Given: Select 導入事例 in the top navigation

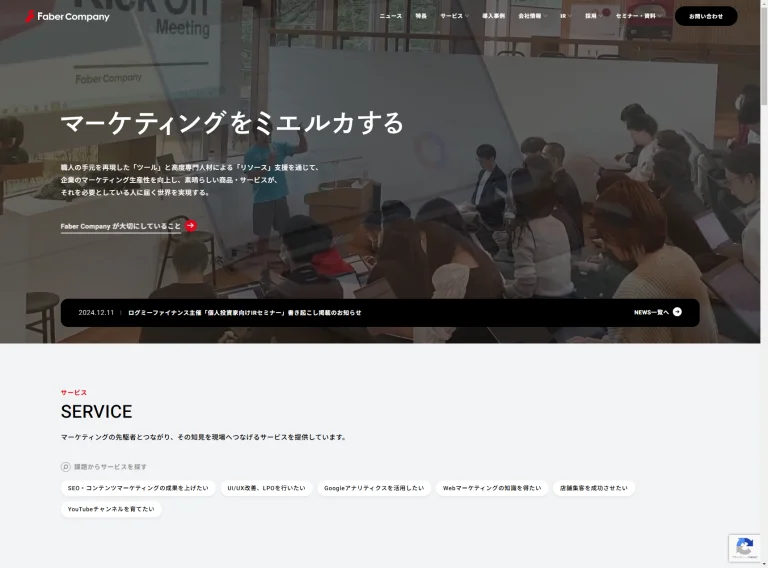Looking at the screenshot, I should click(493, 16).
